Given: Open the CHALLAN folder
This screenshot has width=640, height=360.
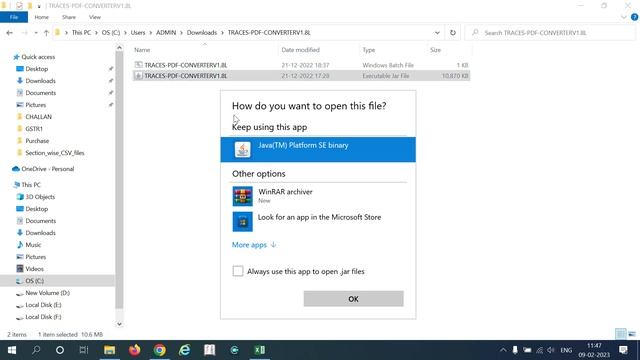Looking at the screenshot, I should pyautogui.click(x=38, y=117).
